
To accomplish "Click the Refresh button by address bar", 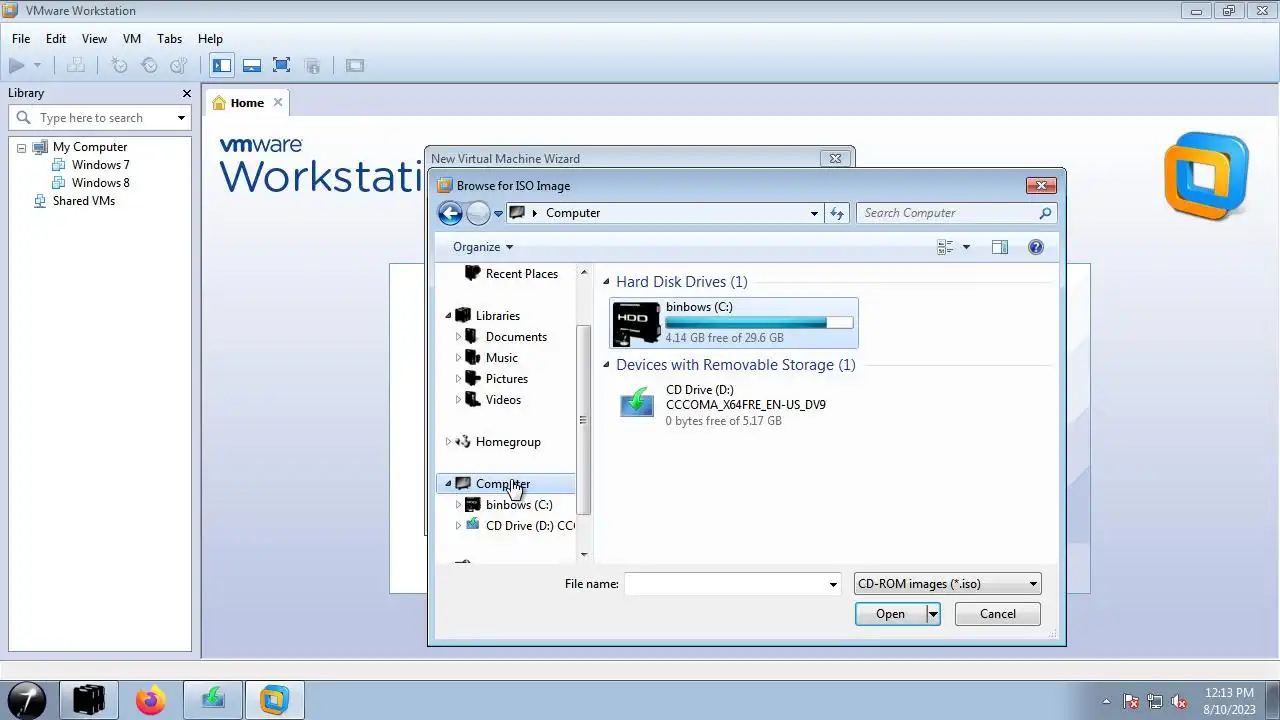I will (x=837, y=213).
